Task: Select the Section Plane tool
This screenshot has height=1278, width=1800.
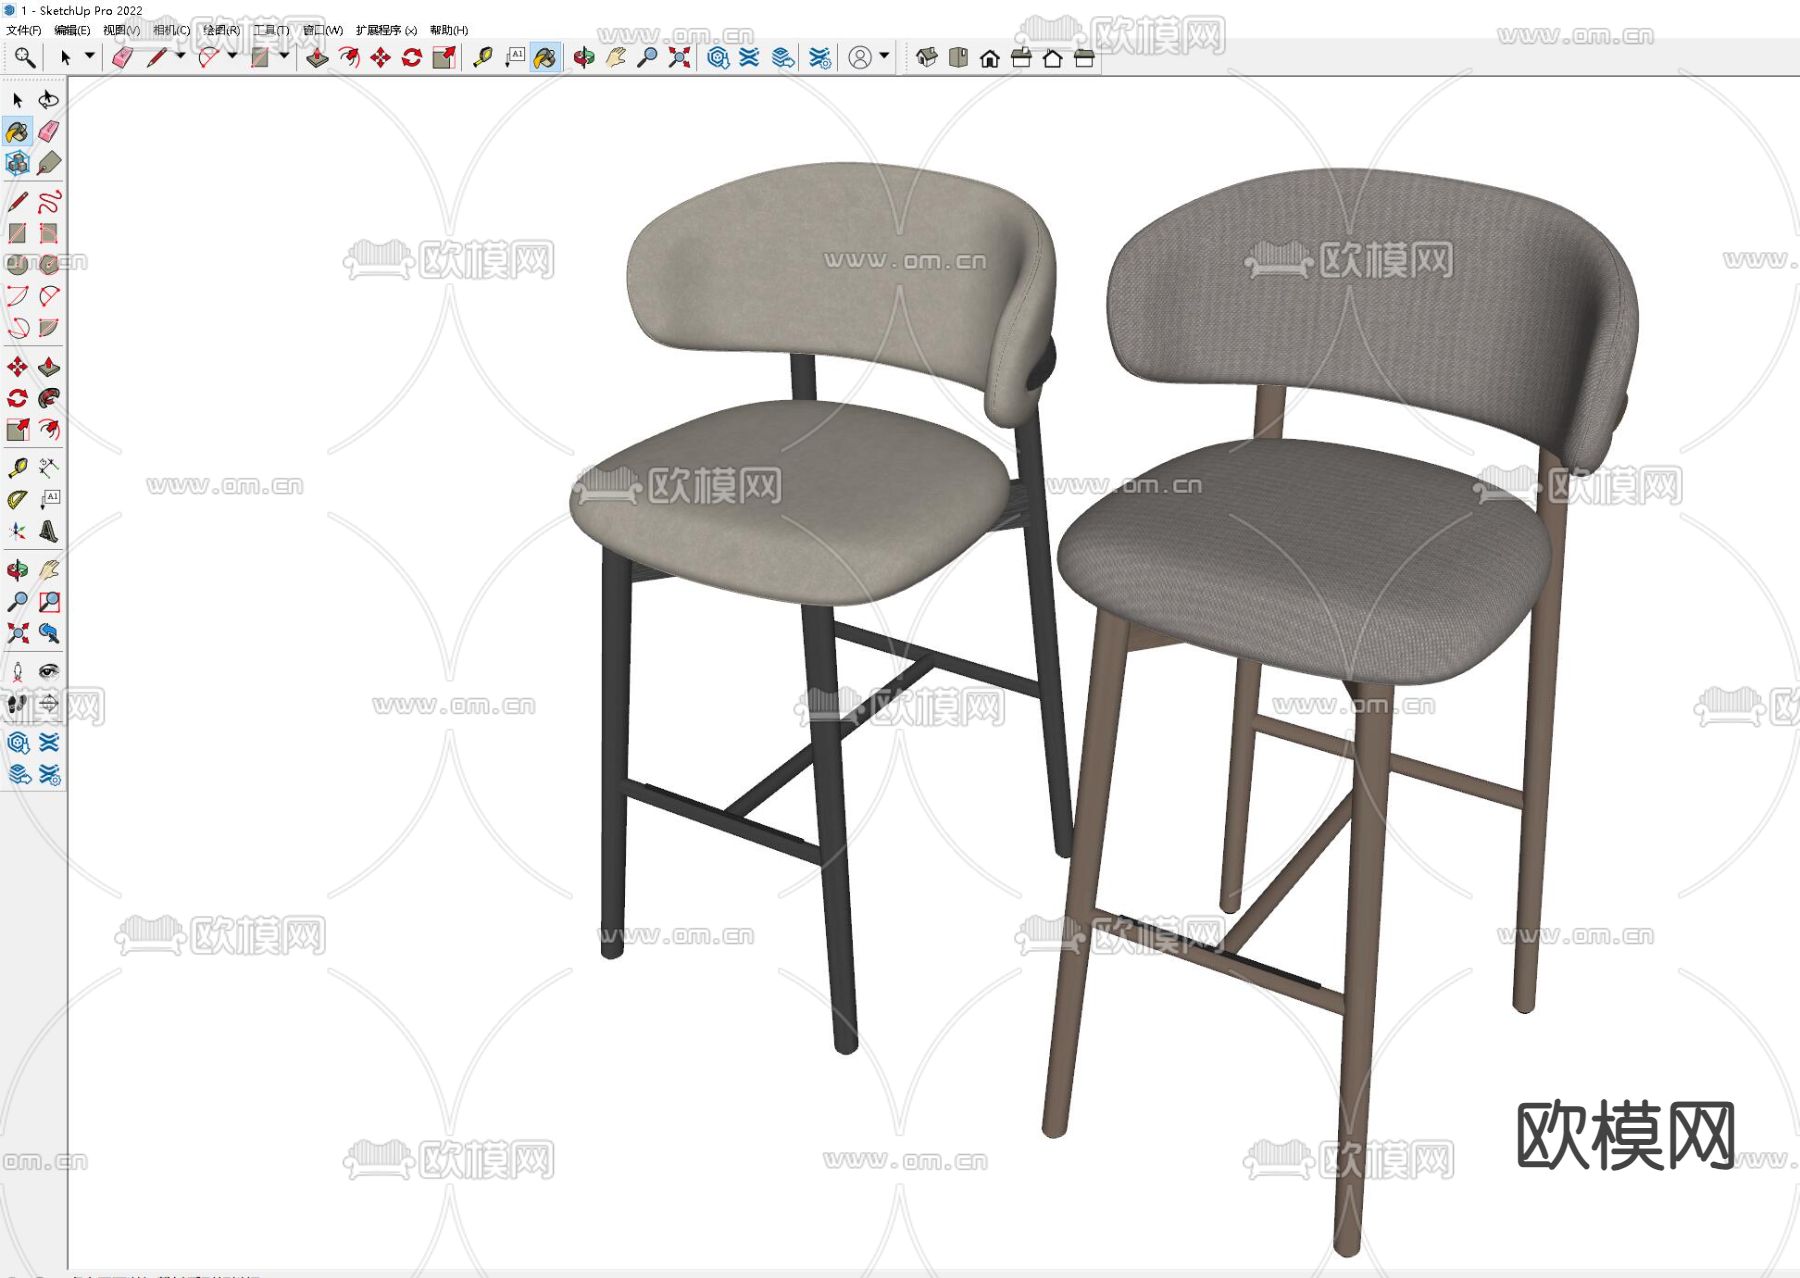Action: tap(49, 704)
